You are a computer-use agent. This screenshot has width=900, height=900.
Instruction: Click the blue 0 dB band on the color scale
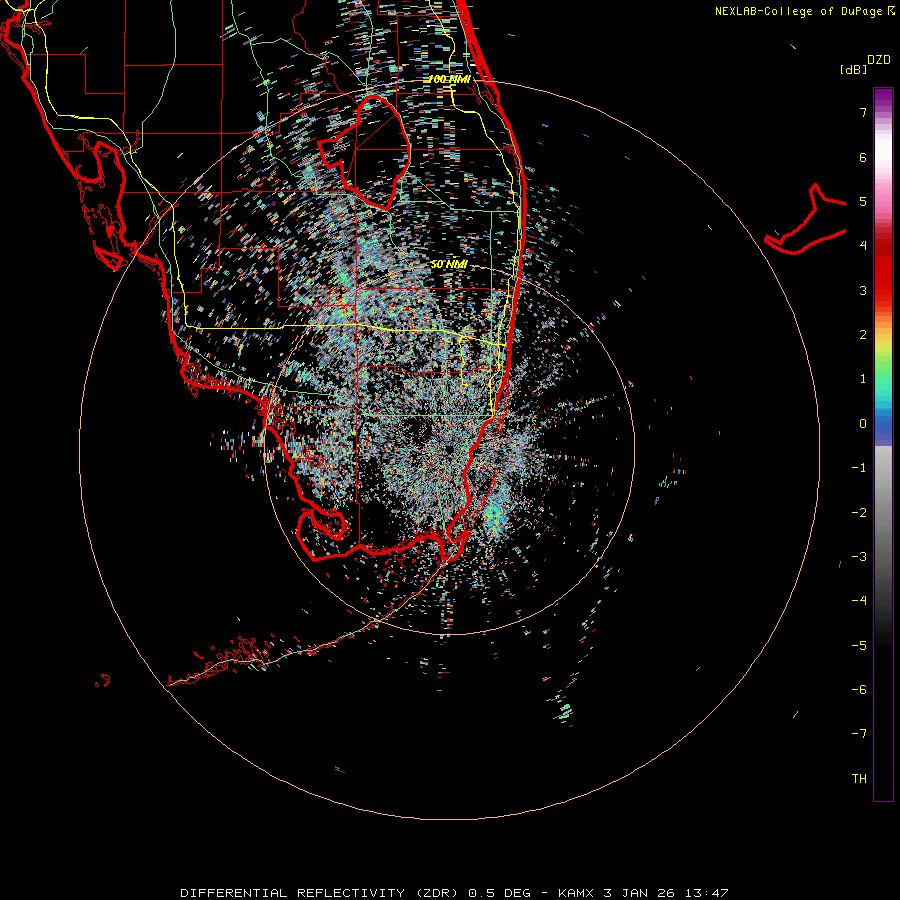click(x=883, y=426)
